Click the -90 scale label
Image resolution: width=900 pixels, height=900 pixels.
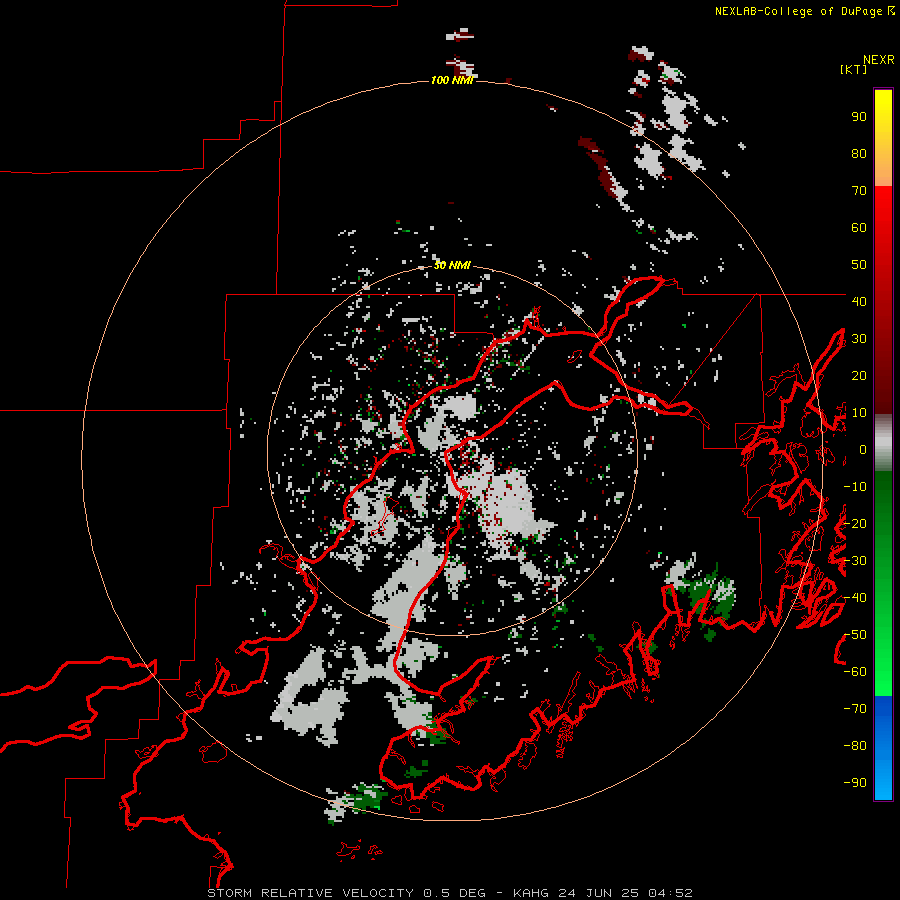coord(855,783)
